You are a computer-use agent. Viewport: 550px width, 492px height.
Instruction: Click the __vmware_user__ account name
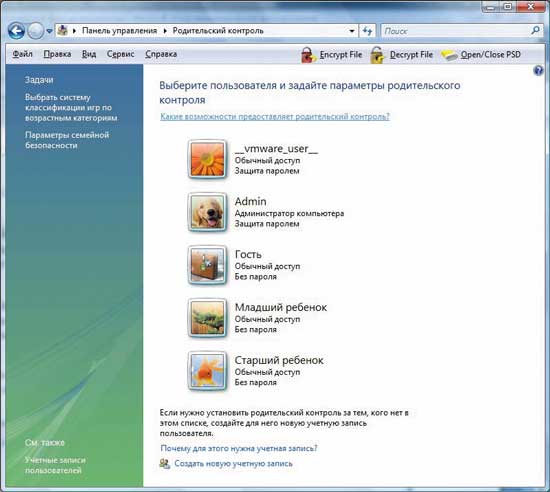(276, 149)
